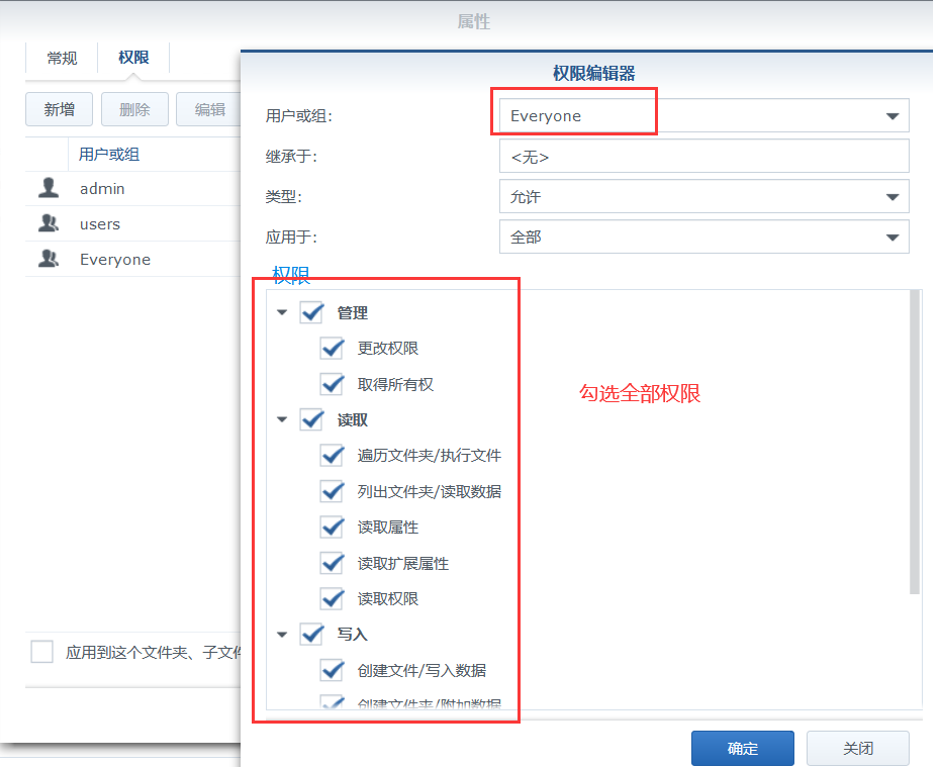Viewport: 933px width, 767px height.
Task: Toggle the 更改权限 checkbox
Action: click(x=332, y=348)
